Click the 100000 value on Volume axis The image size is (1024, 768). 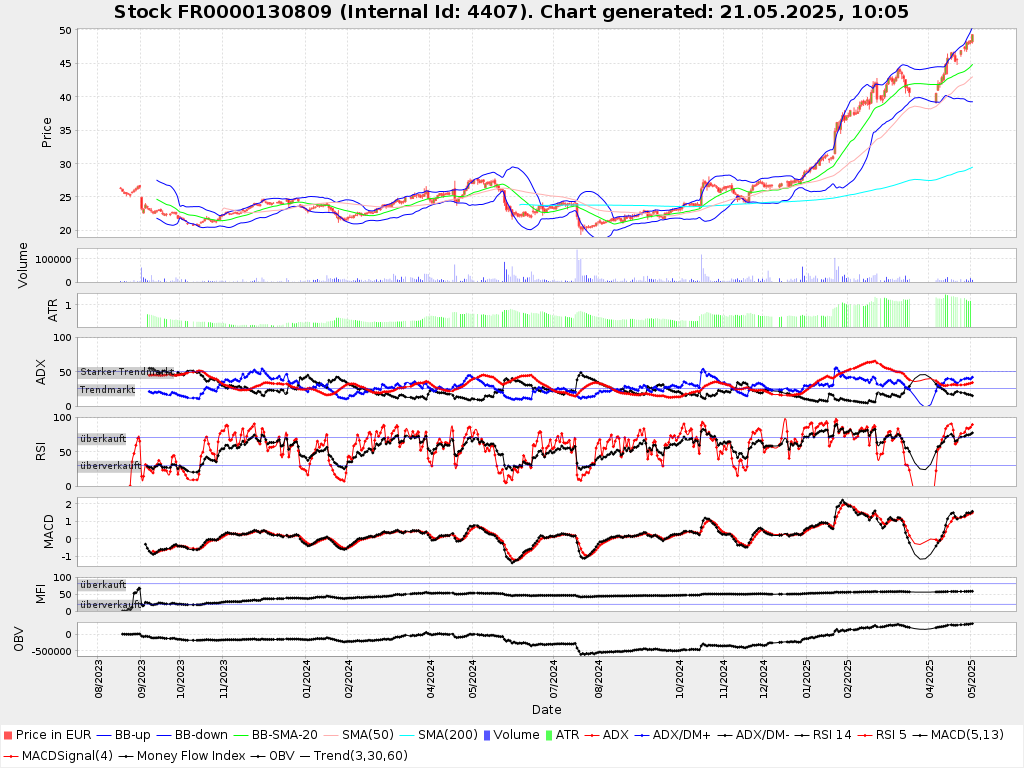click(54, 259)
